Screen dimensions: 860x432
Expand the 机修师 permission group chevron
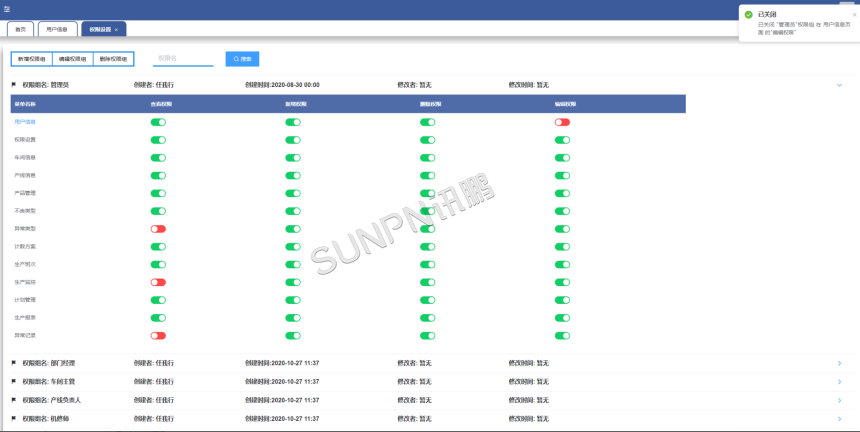pos(839,419)
